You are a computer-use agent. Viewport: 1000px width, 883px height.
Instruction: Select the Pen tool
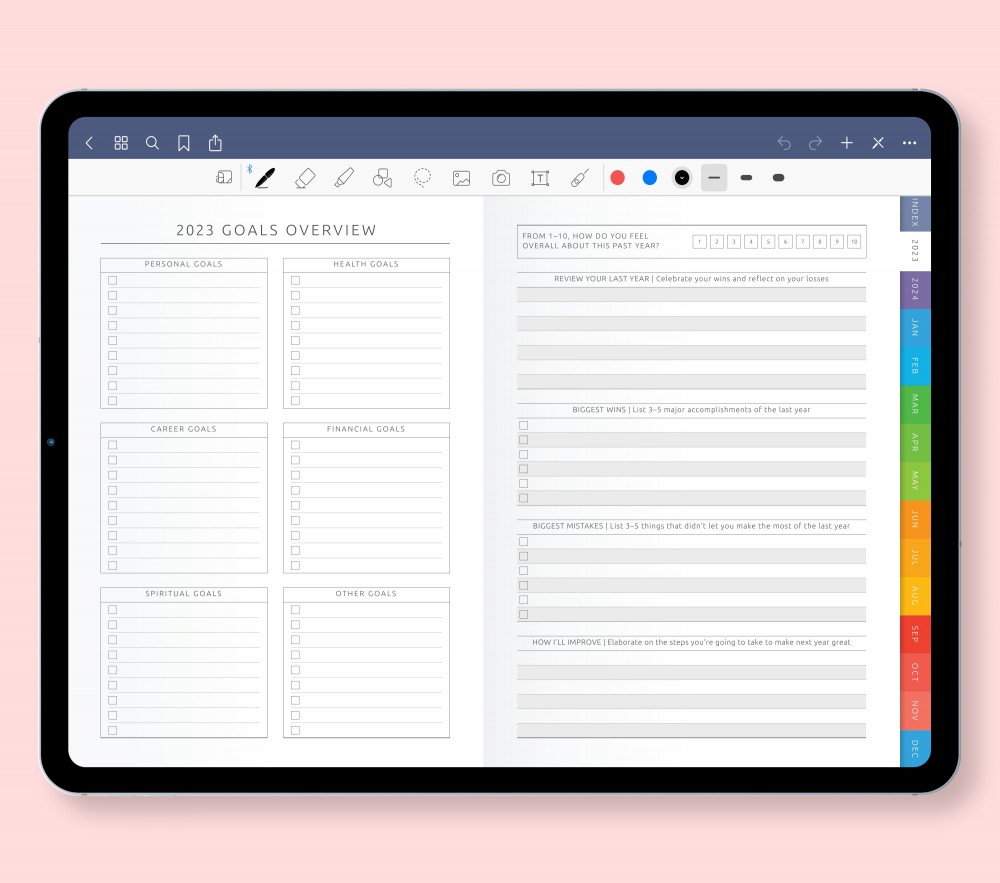click(265, 178)
